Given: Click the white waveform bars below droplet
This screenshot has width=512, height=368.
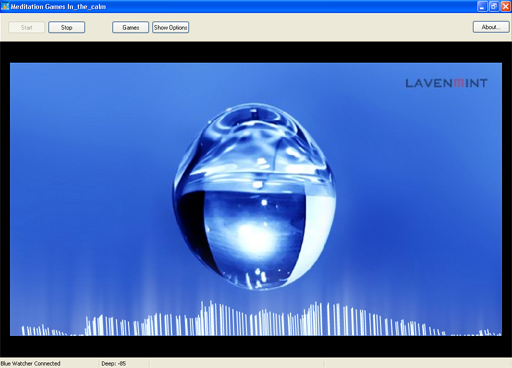Looking at the screenshot, I should point(260,319).
